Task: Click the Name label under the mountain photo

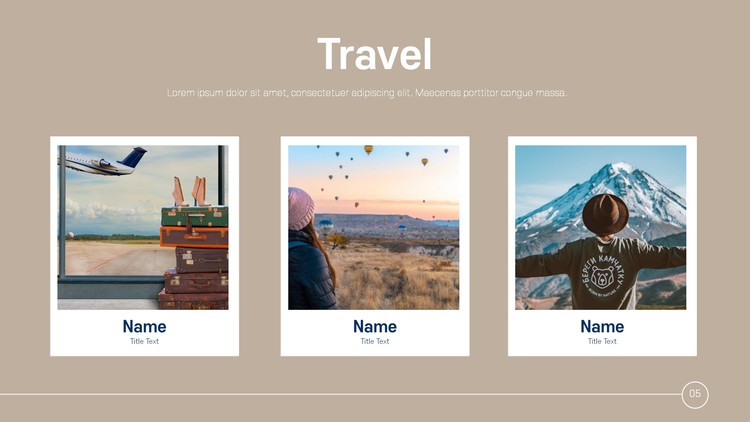Action: [602, 326]
